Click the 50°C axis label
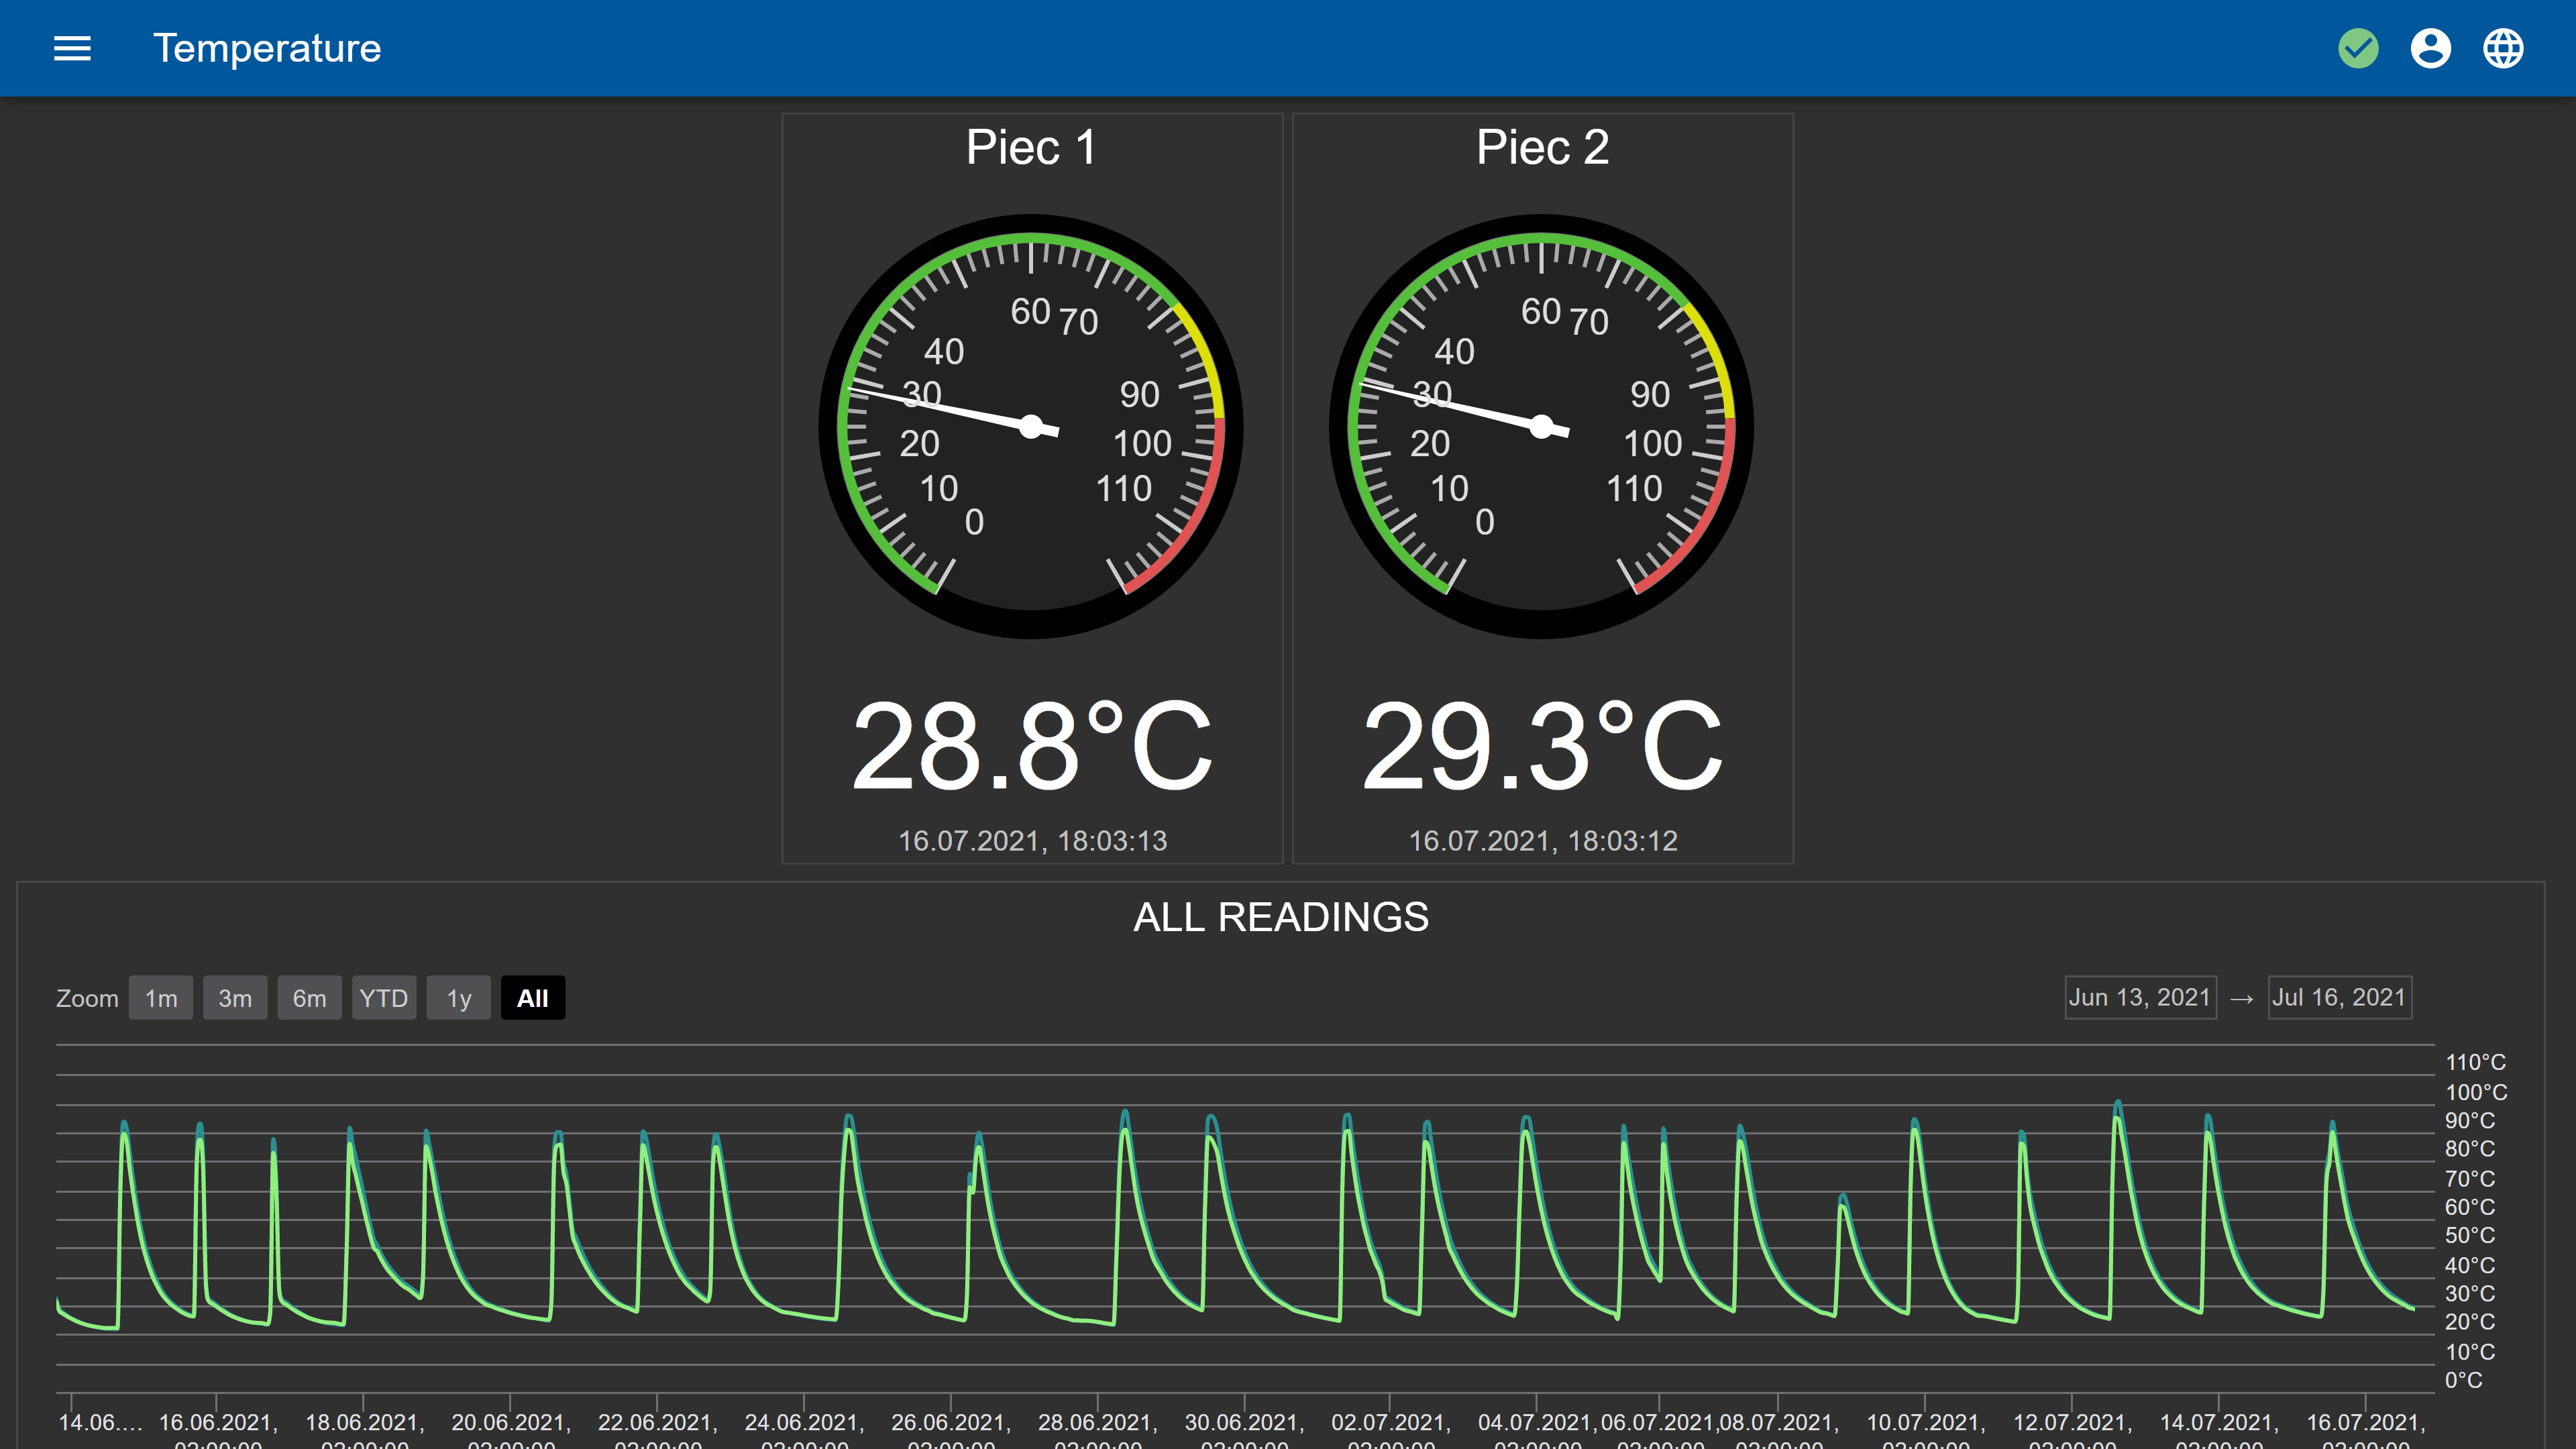 (x=2470, y=1235)
